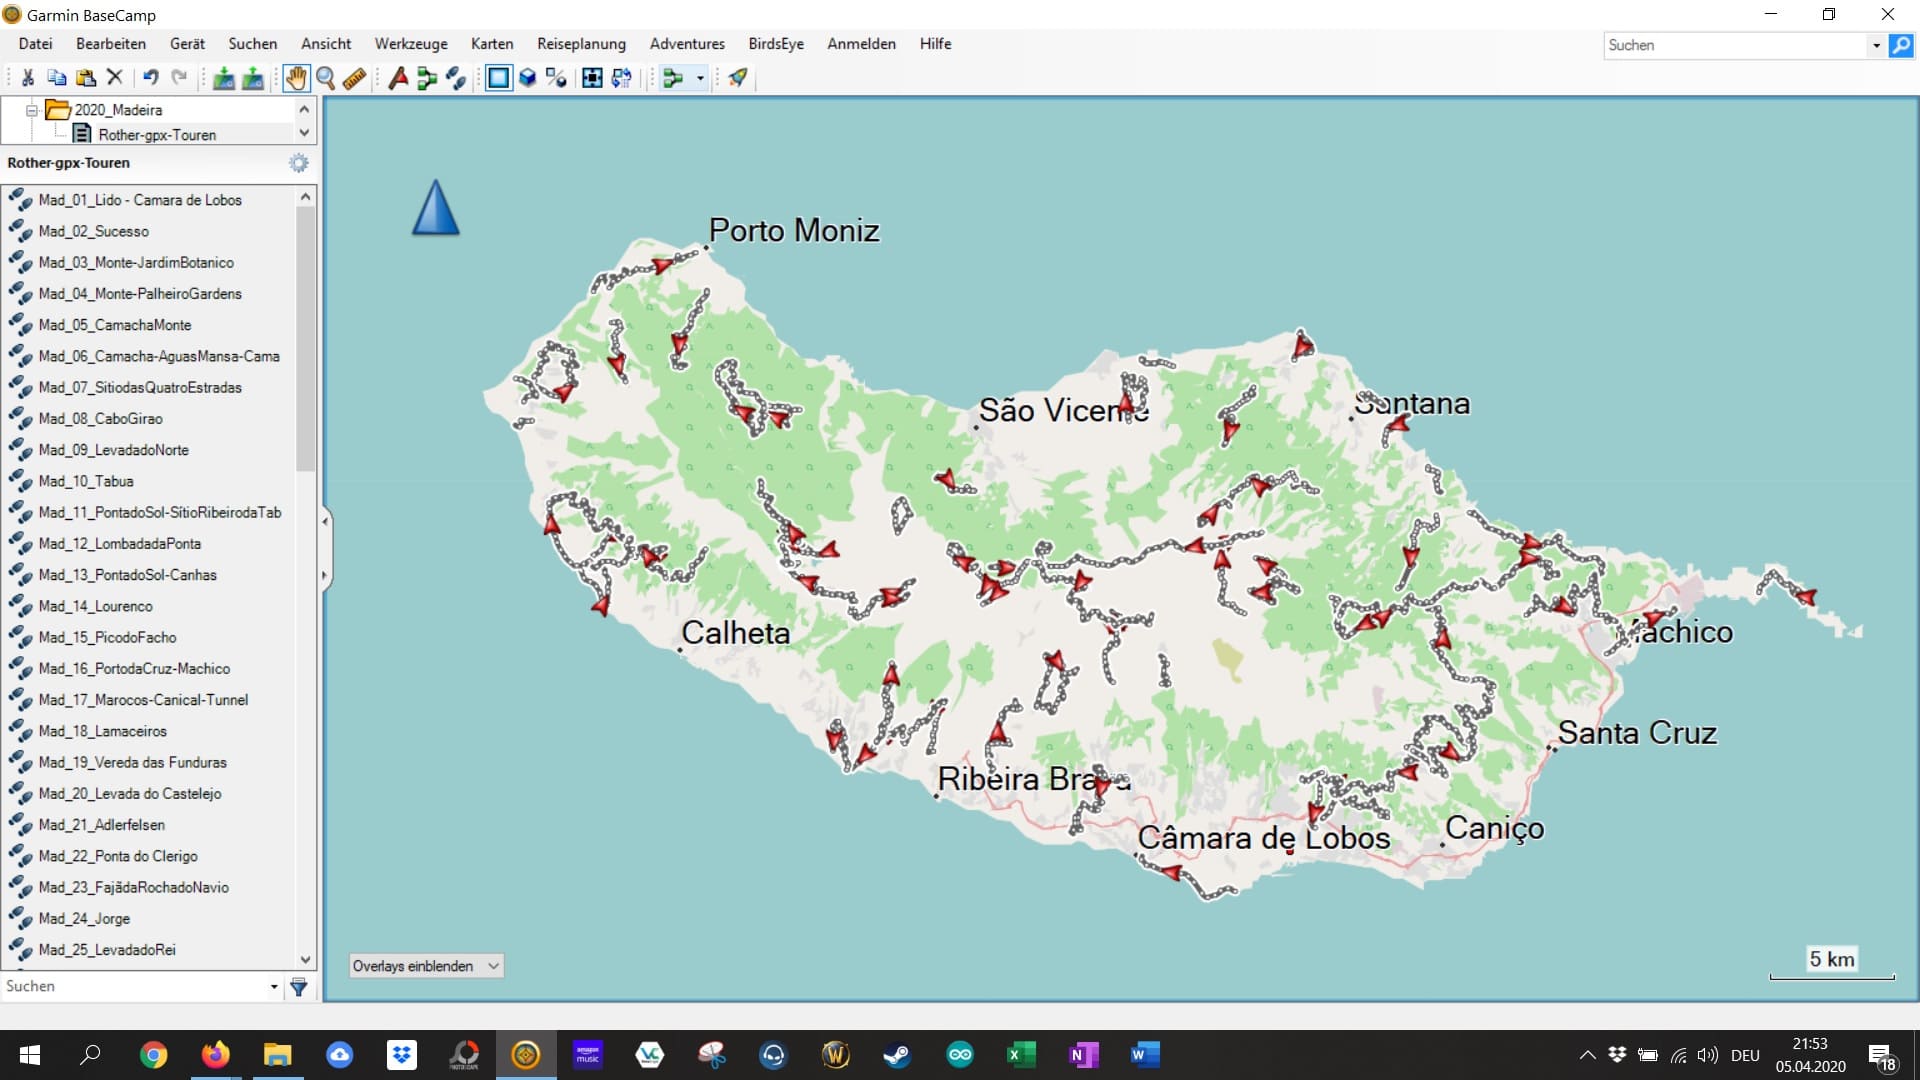Select the New Waypoint flag tool
This screenshot has height=1080, width=1920.
tap(398, 78)
